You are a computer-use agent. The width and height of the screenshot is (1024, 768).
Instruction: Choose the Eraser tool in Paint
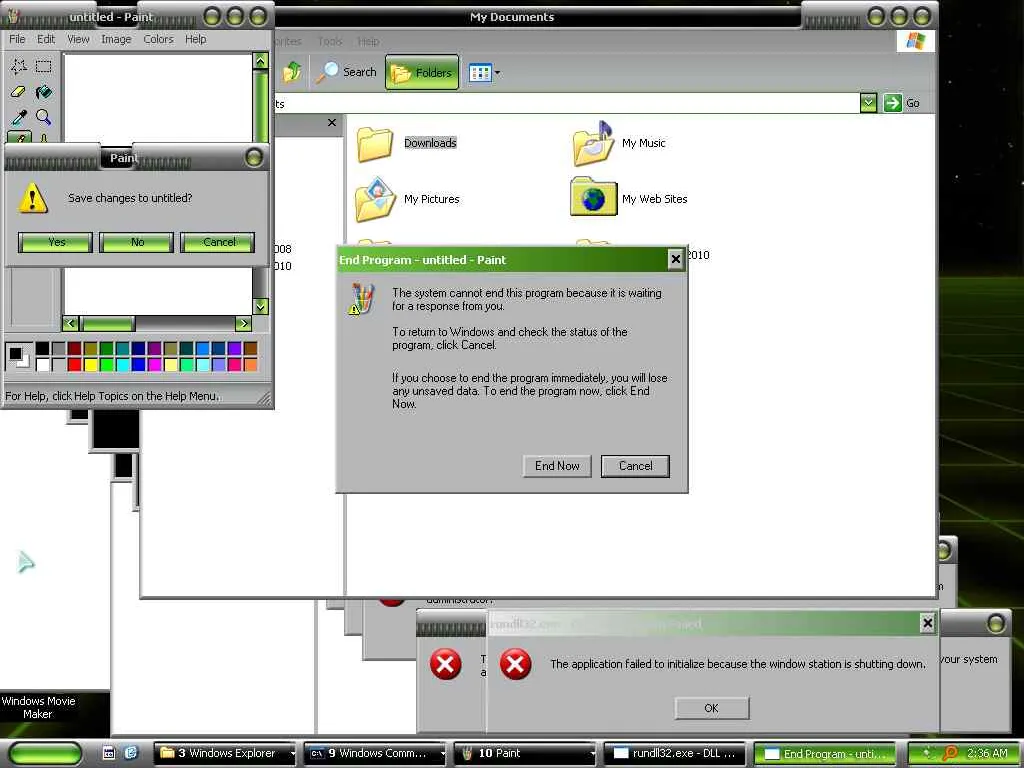(x=19, y=91)
